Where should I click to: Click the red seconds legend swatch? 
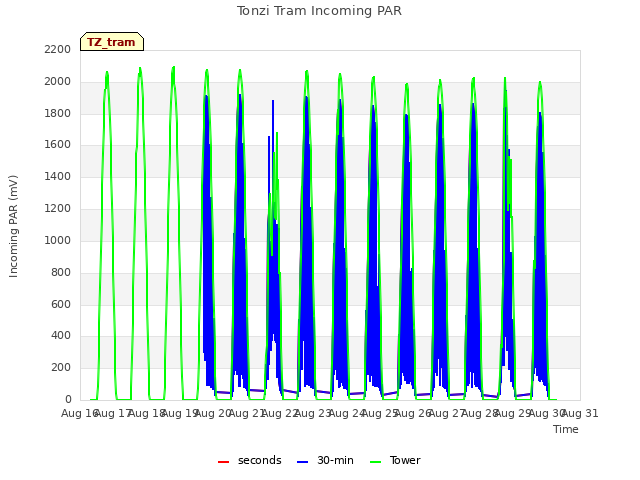pyautogui.click(x=224, y=462)
